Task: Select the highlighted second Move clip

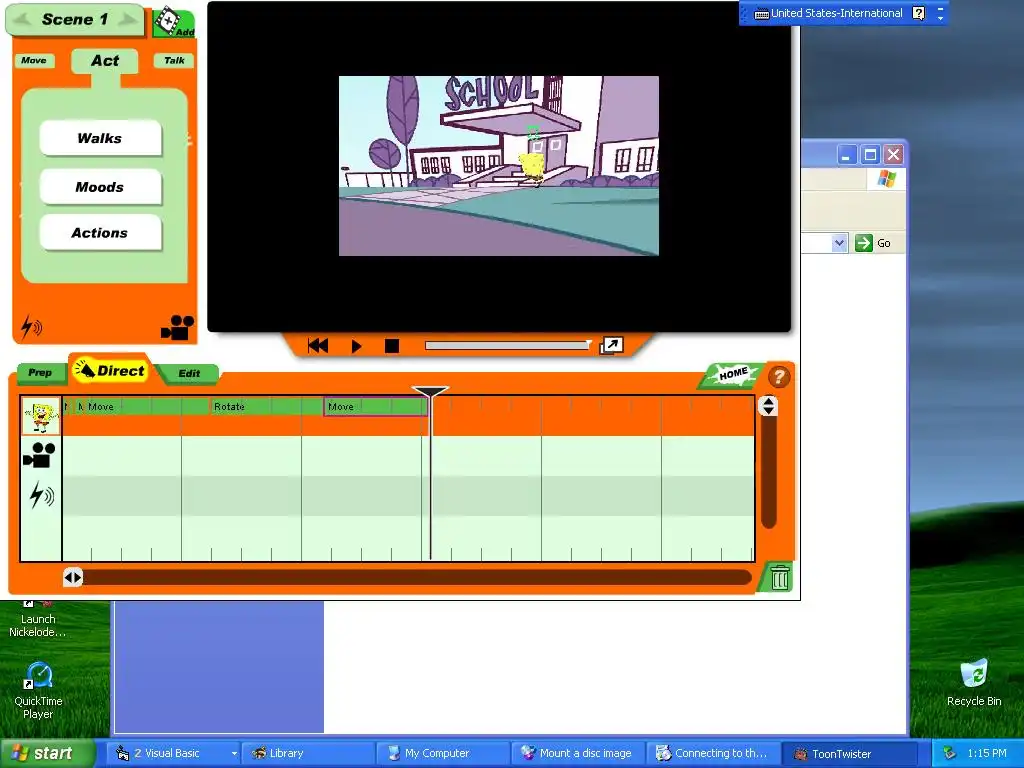Action: click(376, 406)
